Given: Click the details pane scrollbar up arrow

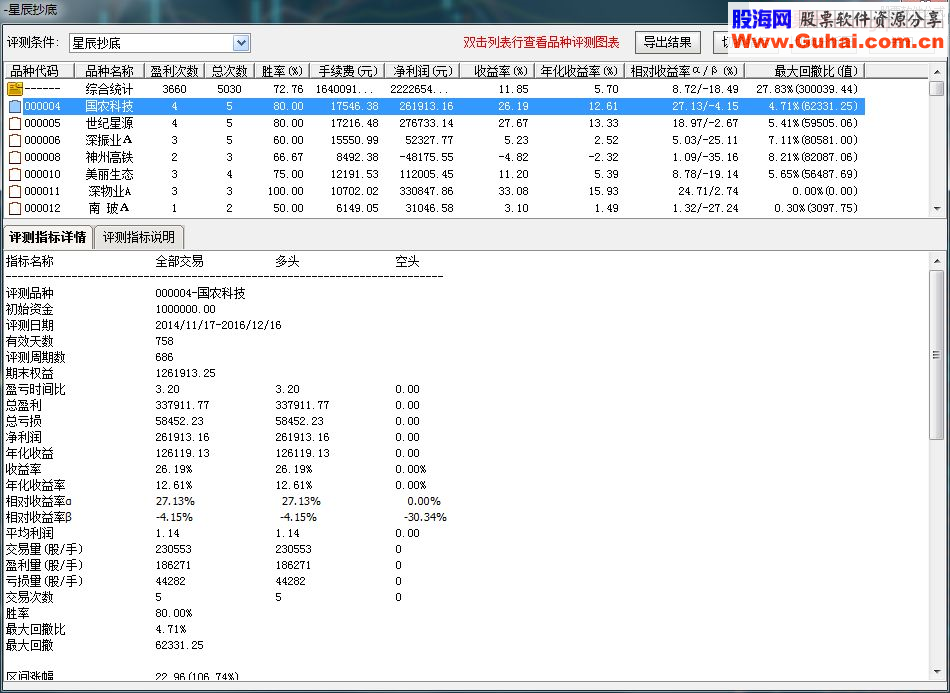Looking at the screenshot, I should [937, 260].
